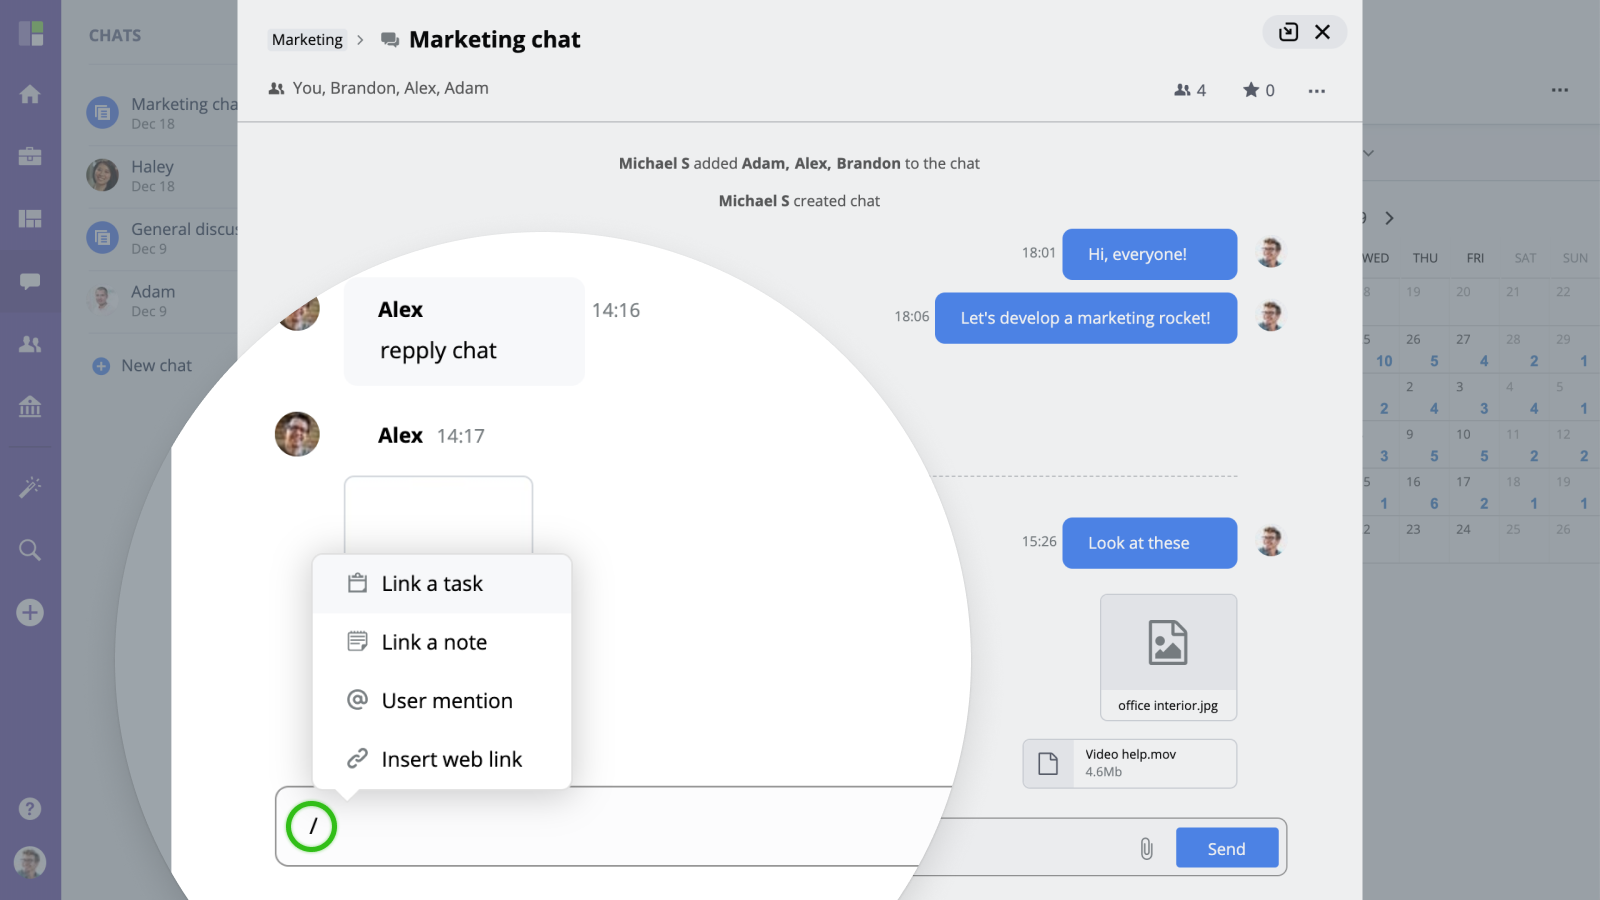Screen dimensions: 1600x900
Task: Pop out the chat window icon
Action: 1289,32
